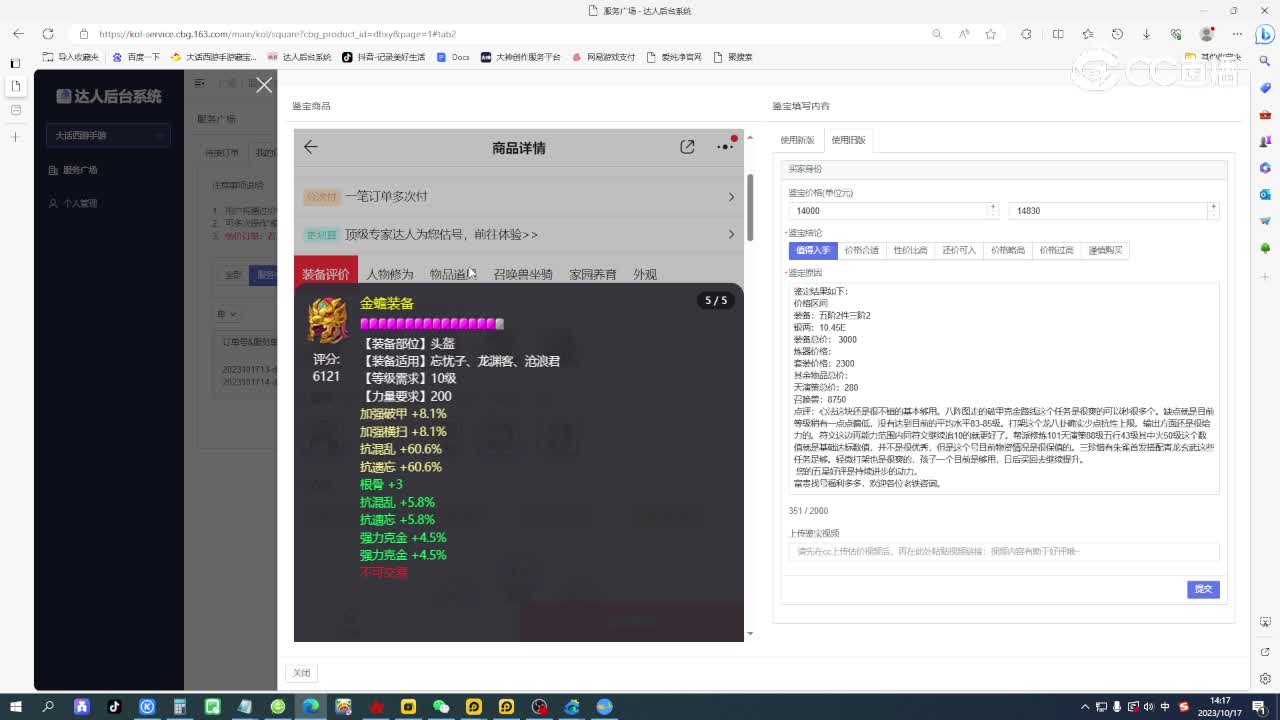Add this page to favorites with the star icon

pyautogui.click(x=991, y=34)
